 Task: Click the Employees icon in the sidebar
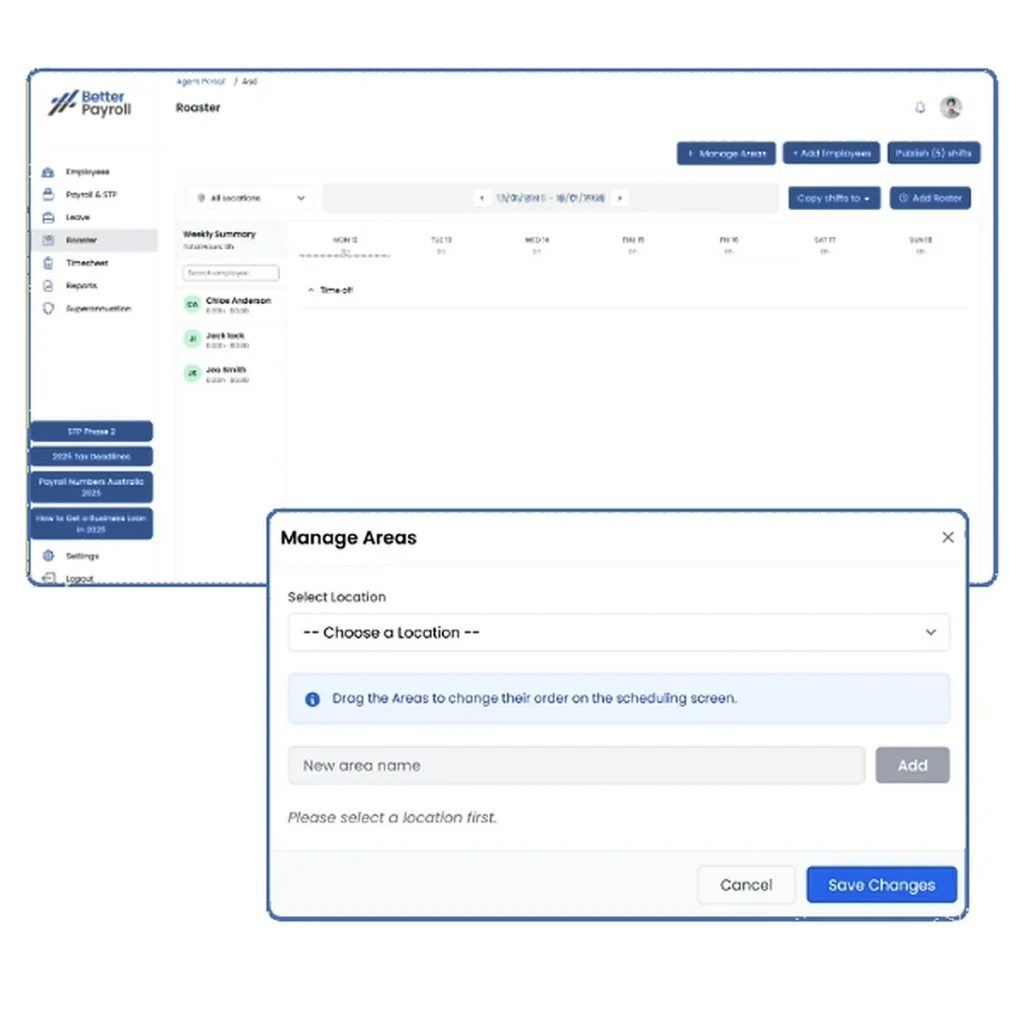(48, 172)
